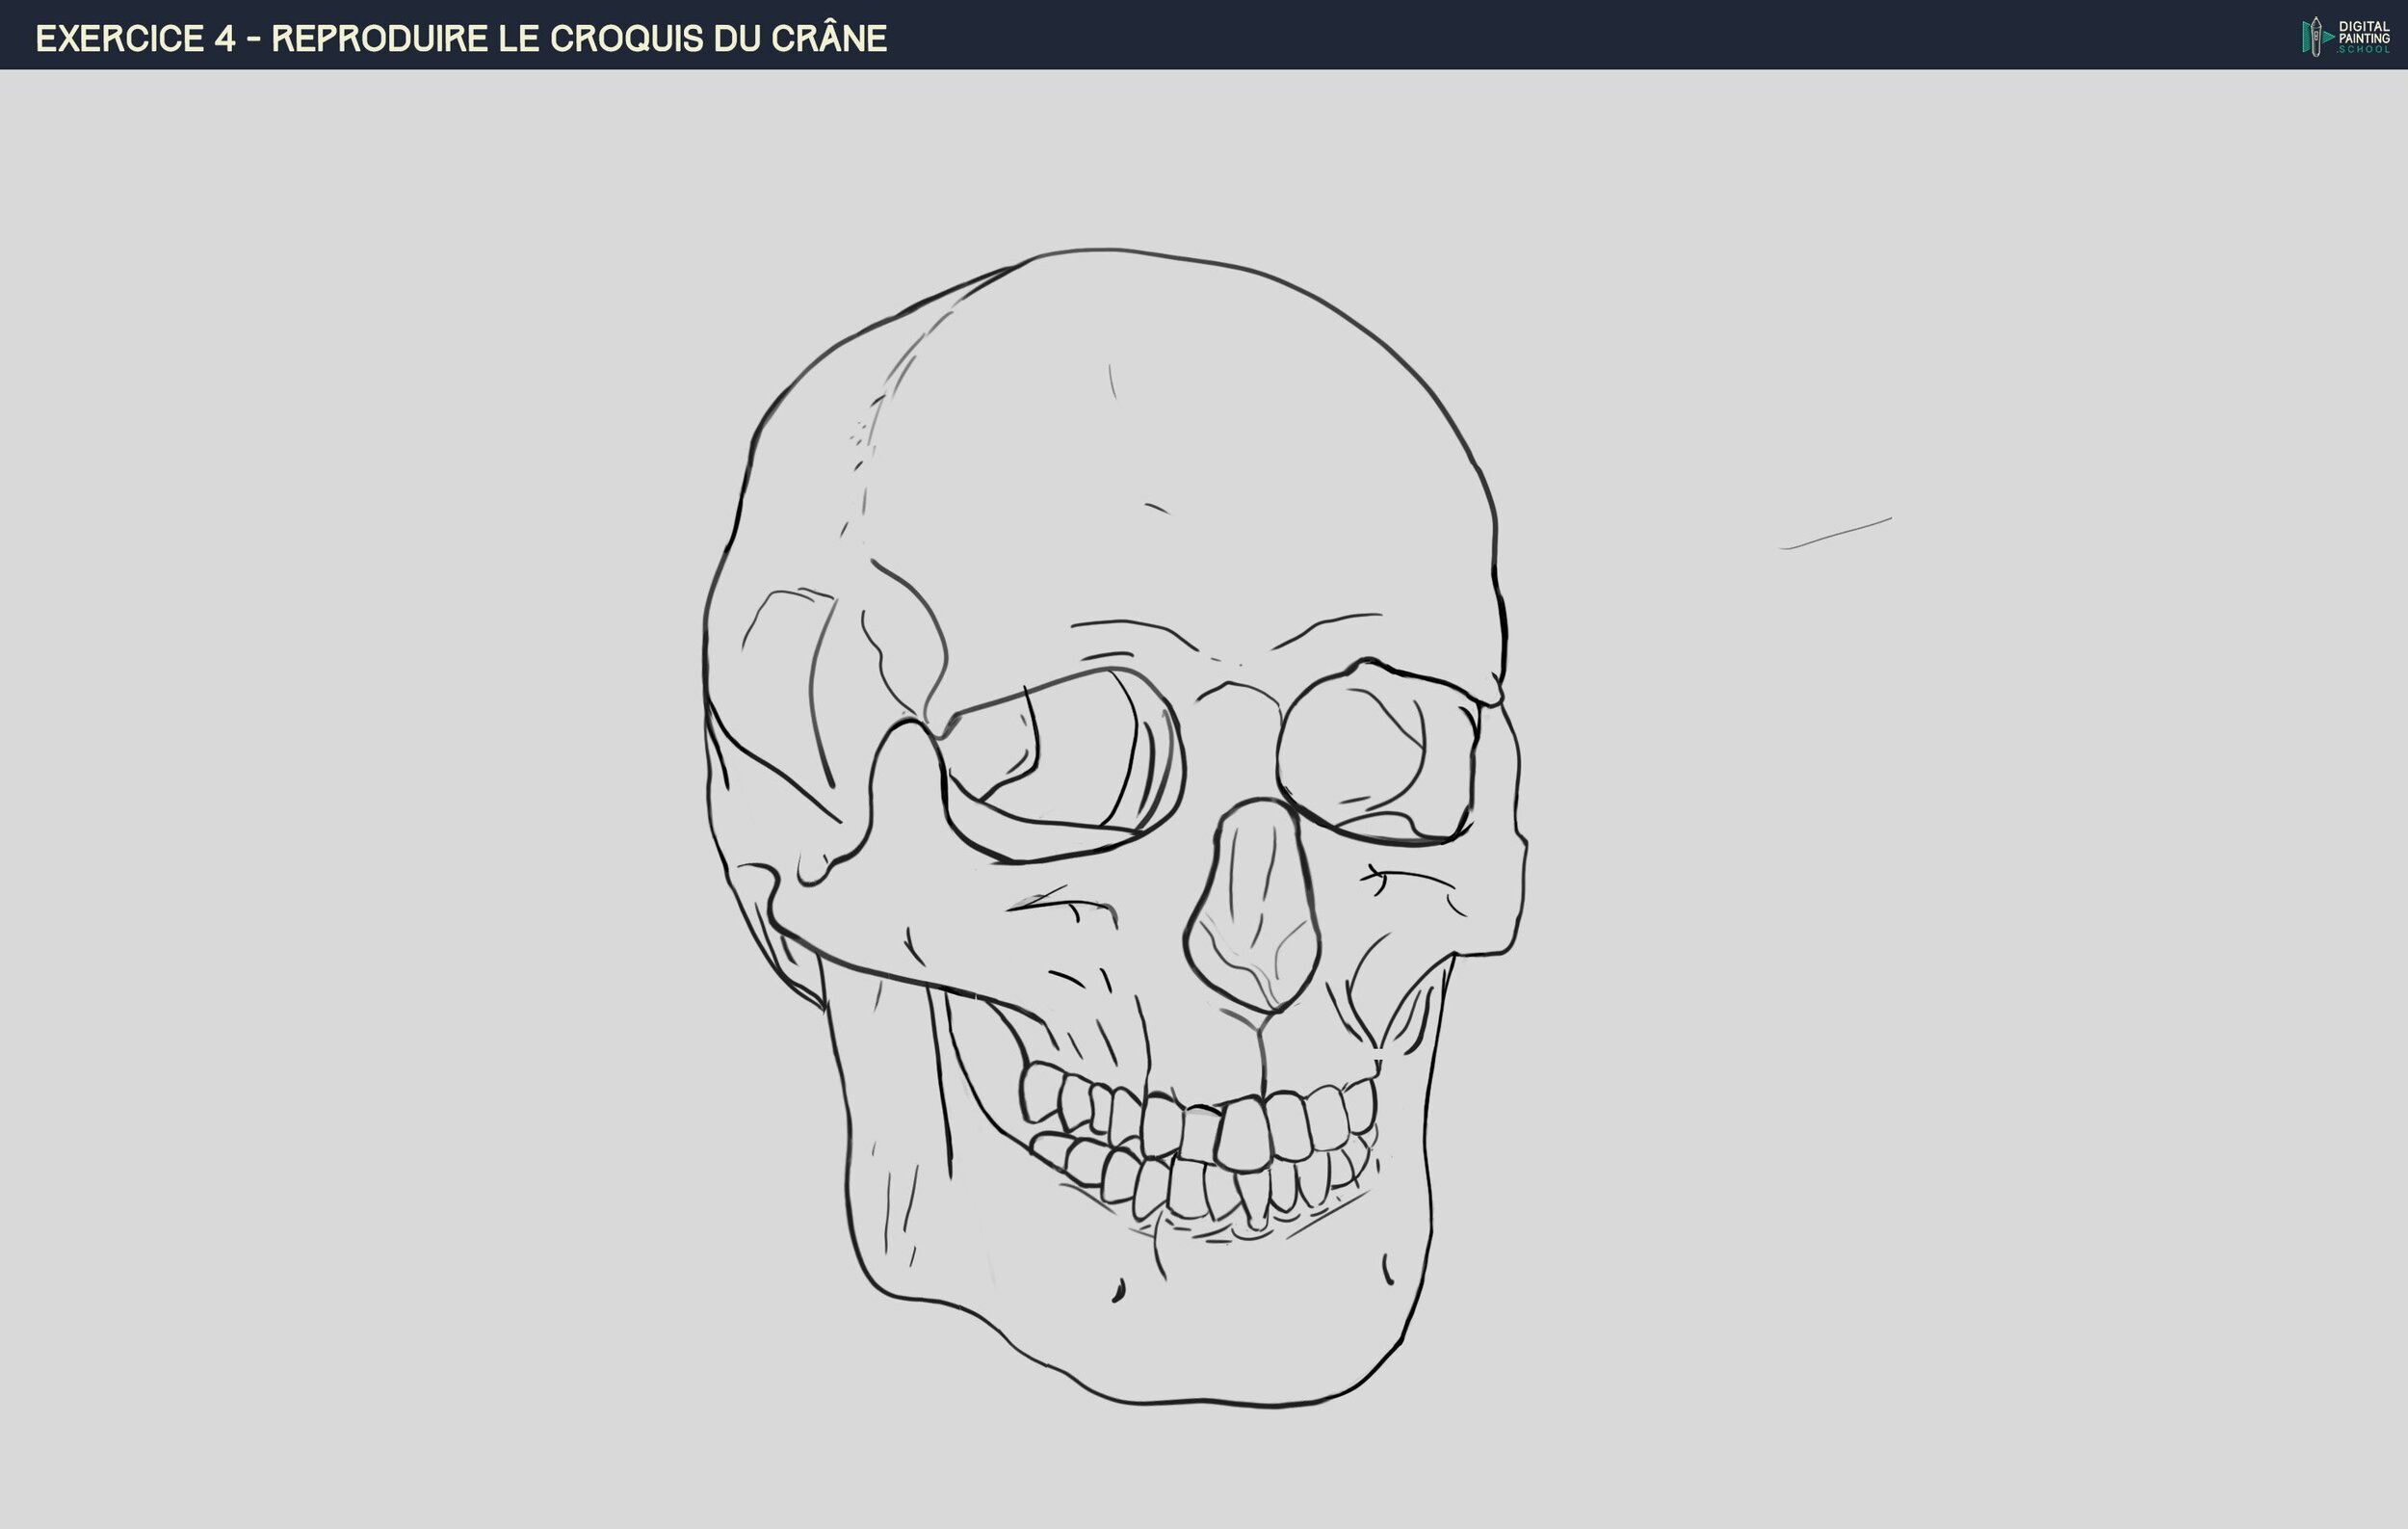The width and height of the screenshot is (2408, 1529).
Task: Click the green banner shape behind the pen logo
Action: point(2305,38)
